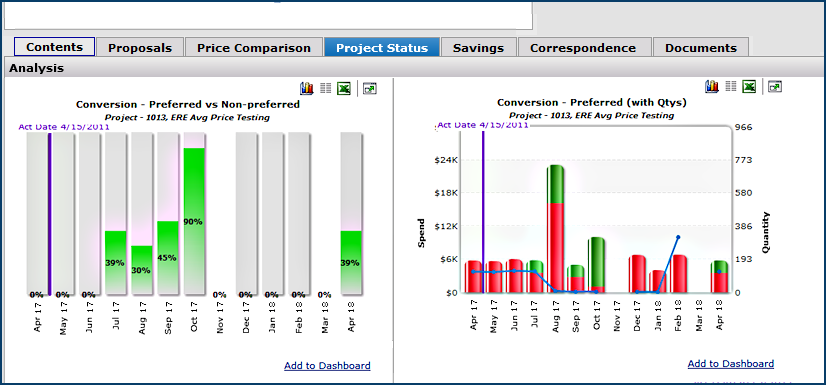
Task: Click the Apr 17 red spend bar
Action: click(x=473, y=277)
